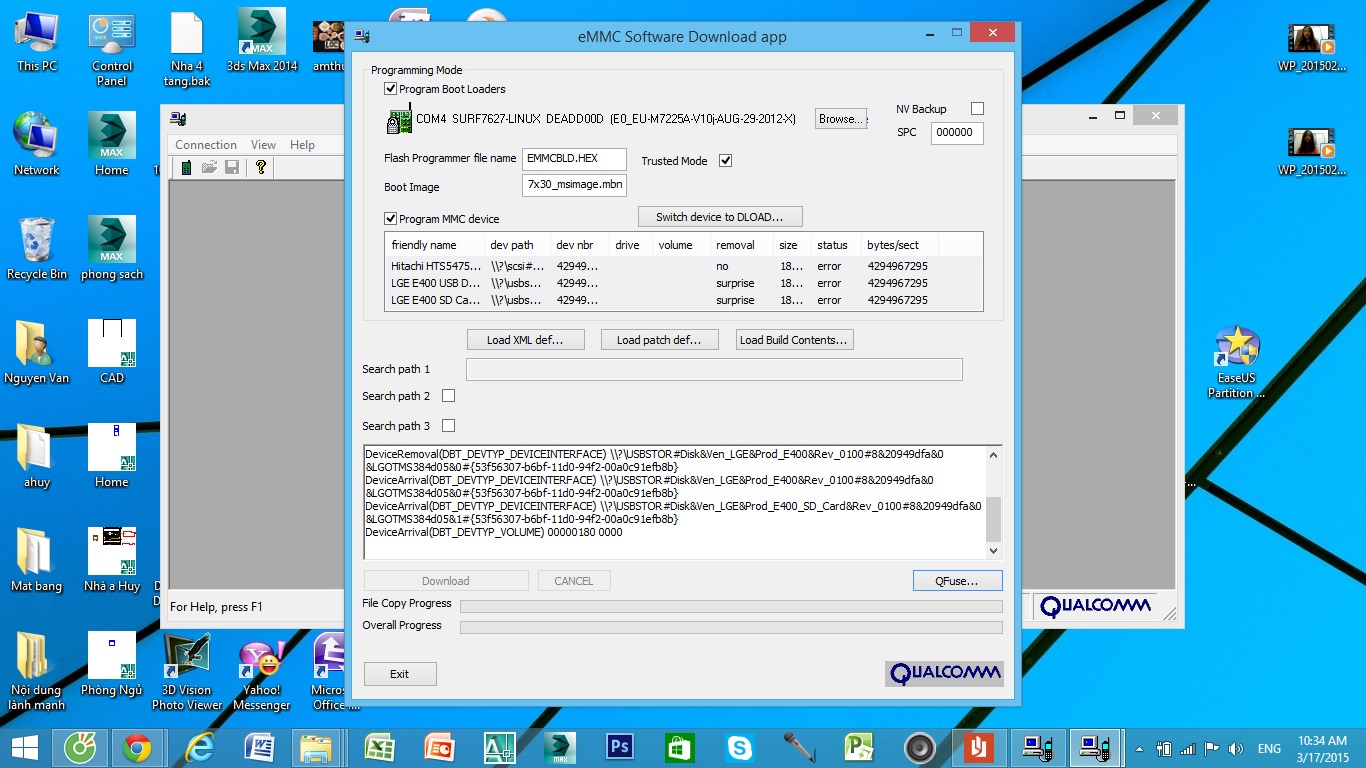The width and height of the screenshot is (1366, 768).
Task: Click the SPC input field
Action: [957, 132]
